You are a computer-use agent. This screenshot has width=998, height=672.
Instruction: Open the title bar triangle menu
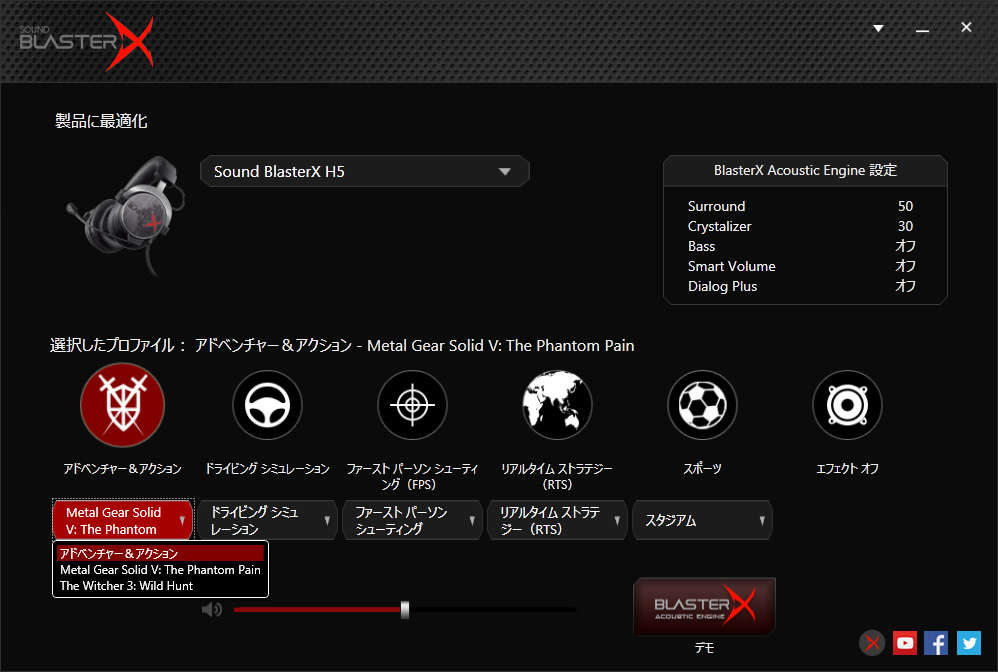pos(878,28)
